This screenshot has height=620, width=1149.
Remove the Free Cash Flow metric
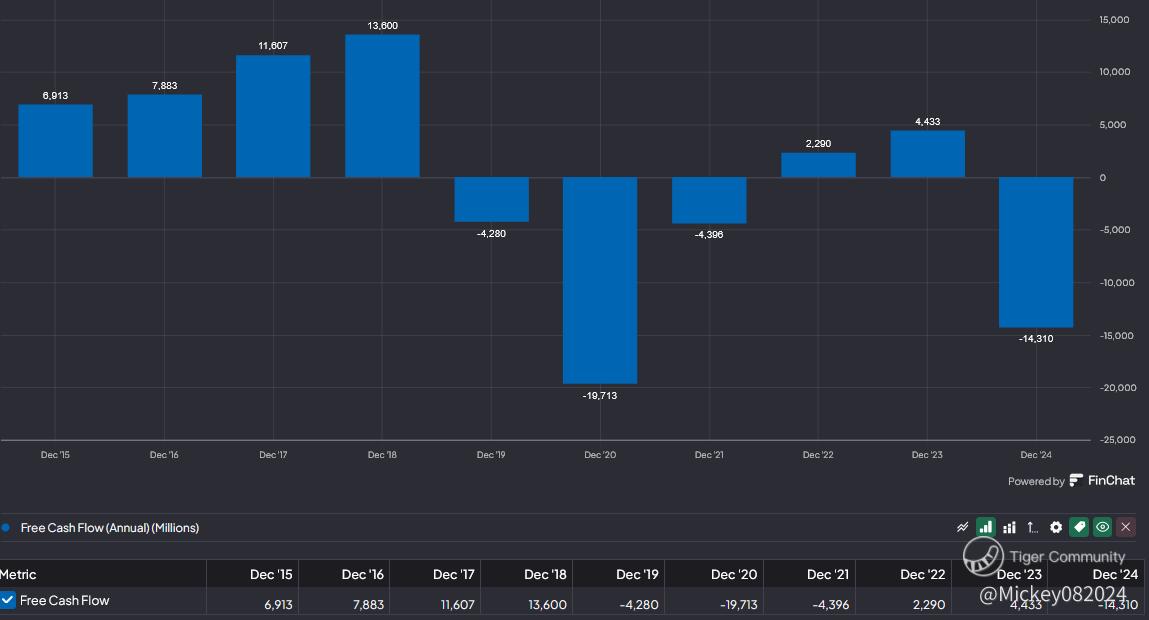coord(1126,527)
